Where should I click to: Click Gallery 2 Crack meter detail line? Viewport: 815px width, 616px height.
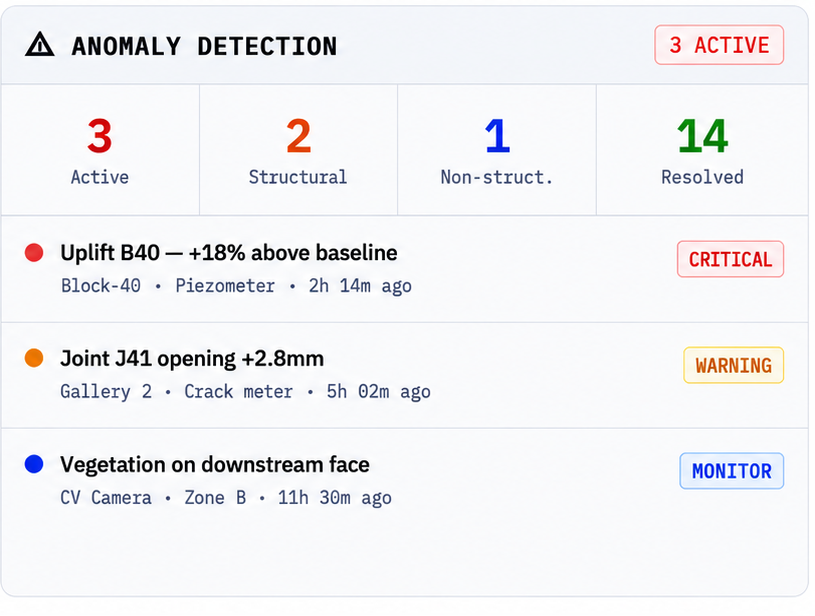point(245,391)
